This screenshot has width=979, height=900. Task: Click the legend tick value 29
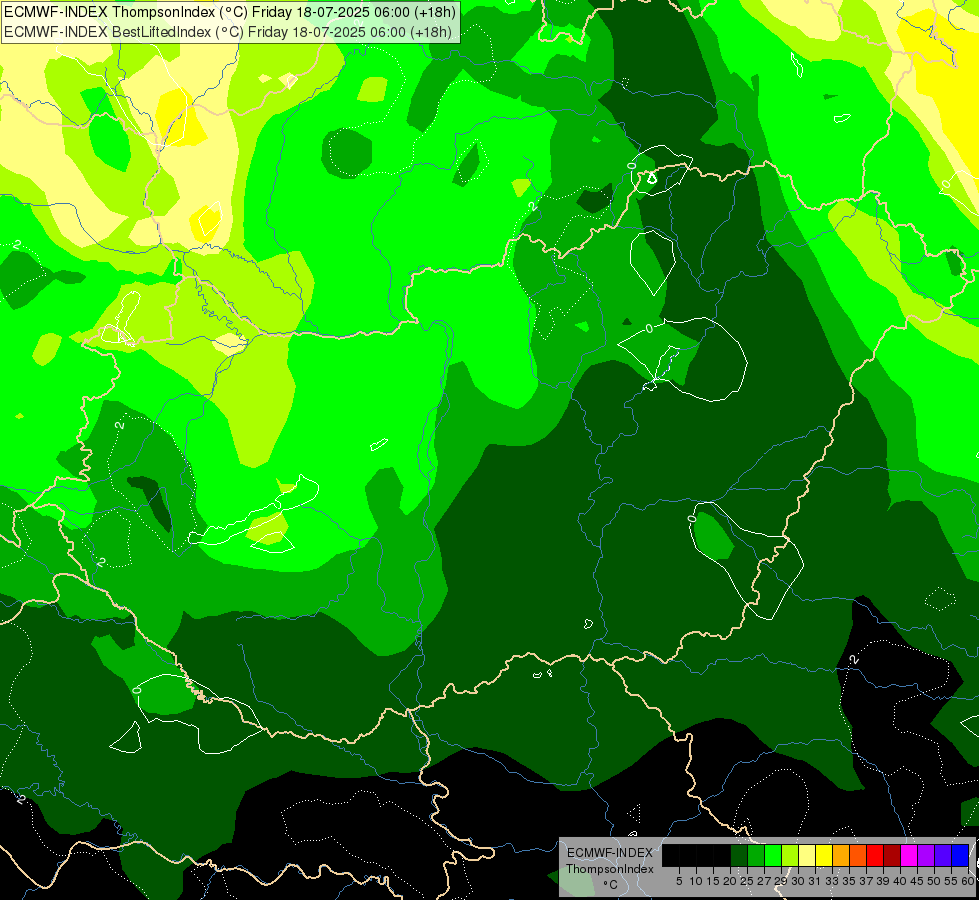tap(781, 881)
